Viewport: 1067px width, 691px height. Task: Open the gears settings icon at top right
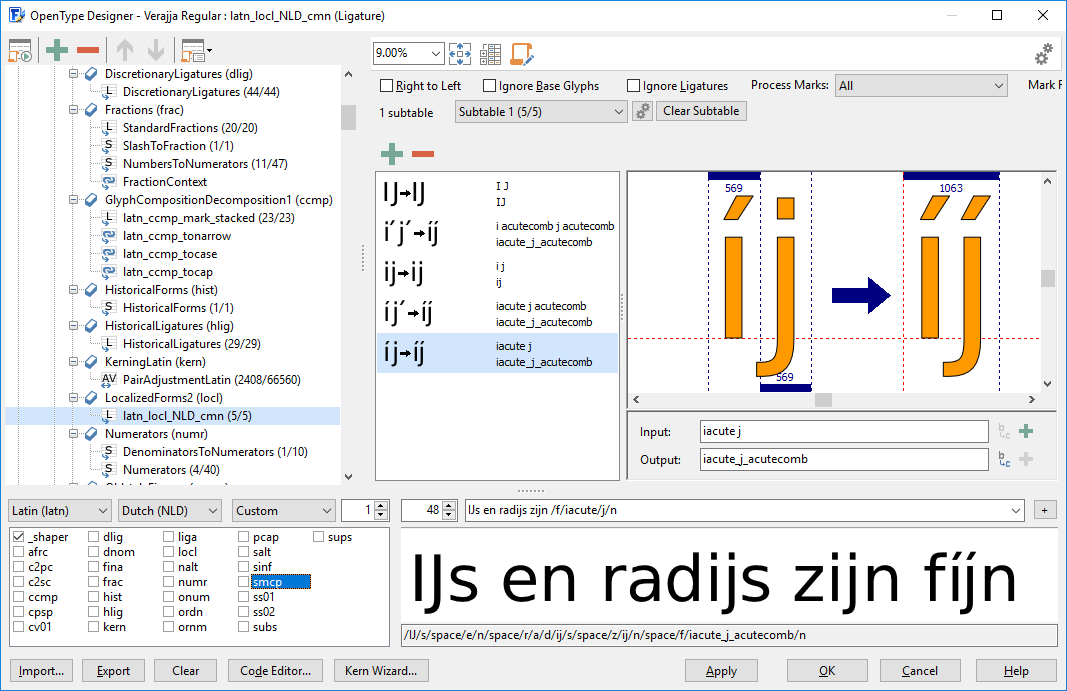click(x=1044, y=54)
